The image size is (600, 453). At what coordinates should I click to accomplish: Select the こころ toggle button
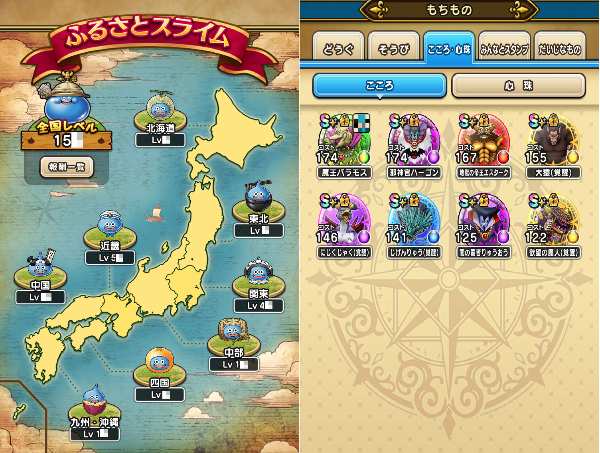(380, 86)
